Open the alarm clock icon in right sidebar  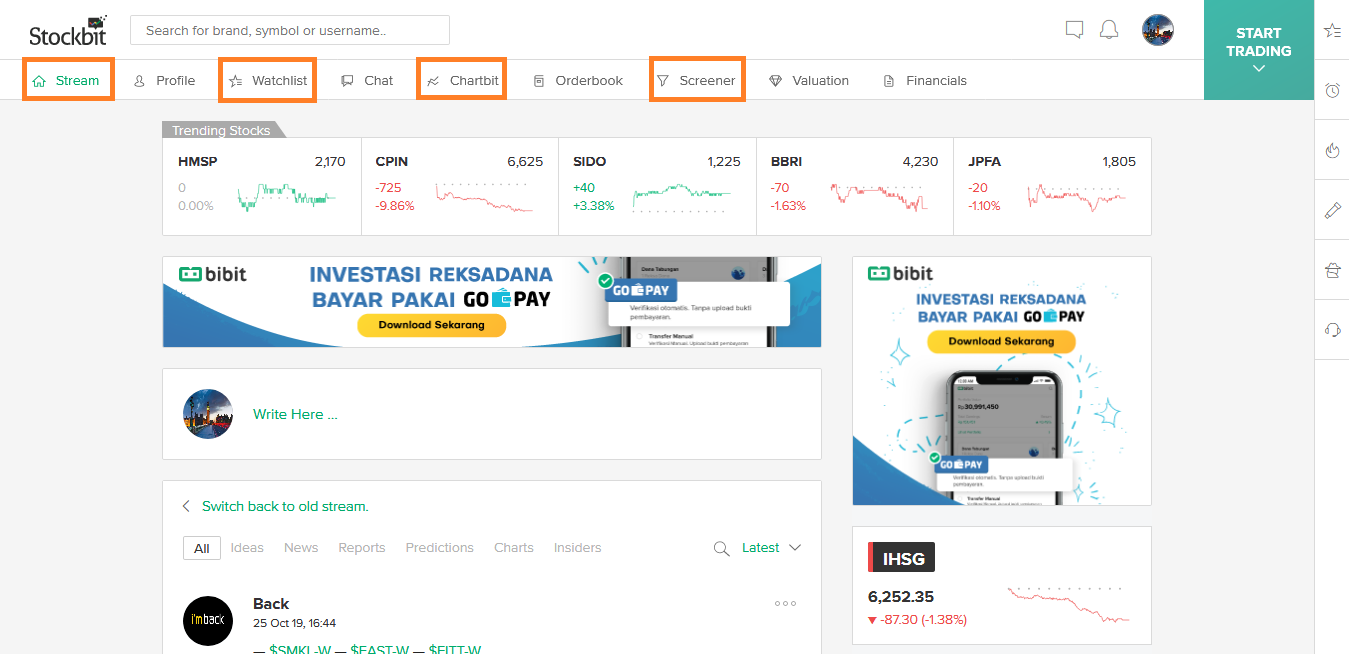[x=1332, y=90]
